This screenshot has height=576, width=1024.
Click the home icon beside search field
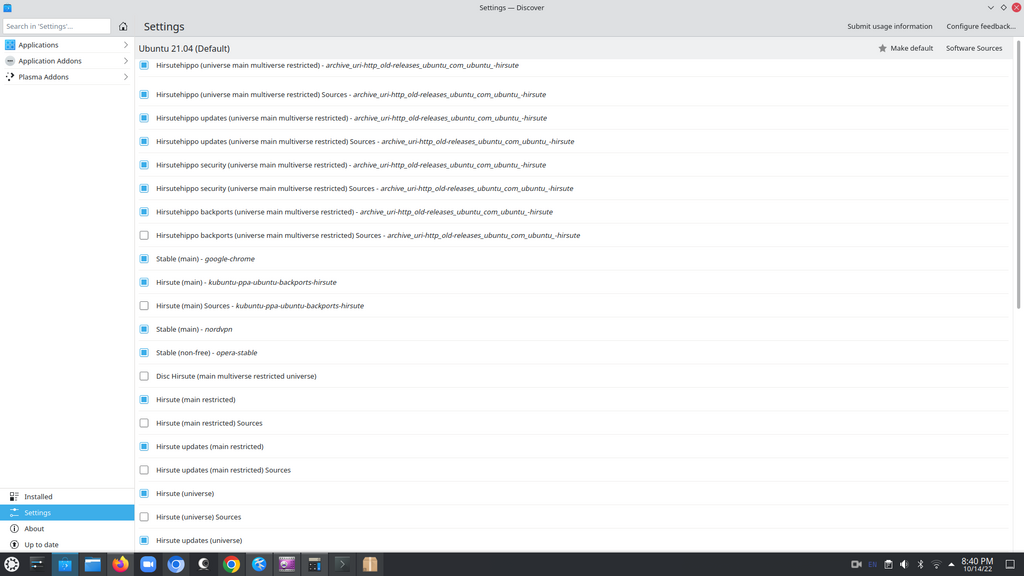point(123,26)
